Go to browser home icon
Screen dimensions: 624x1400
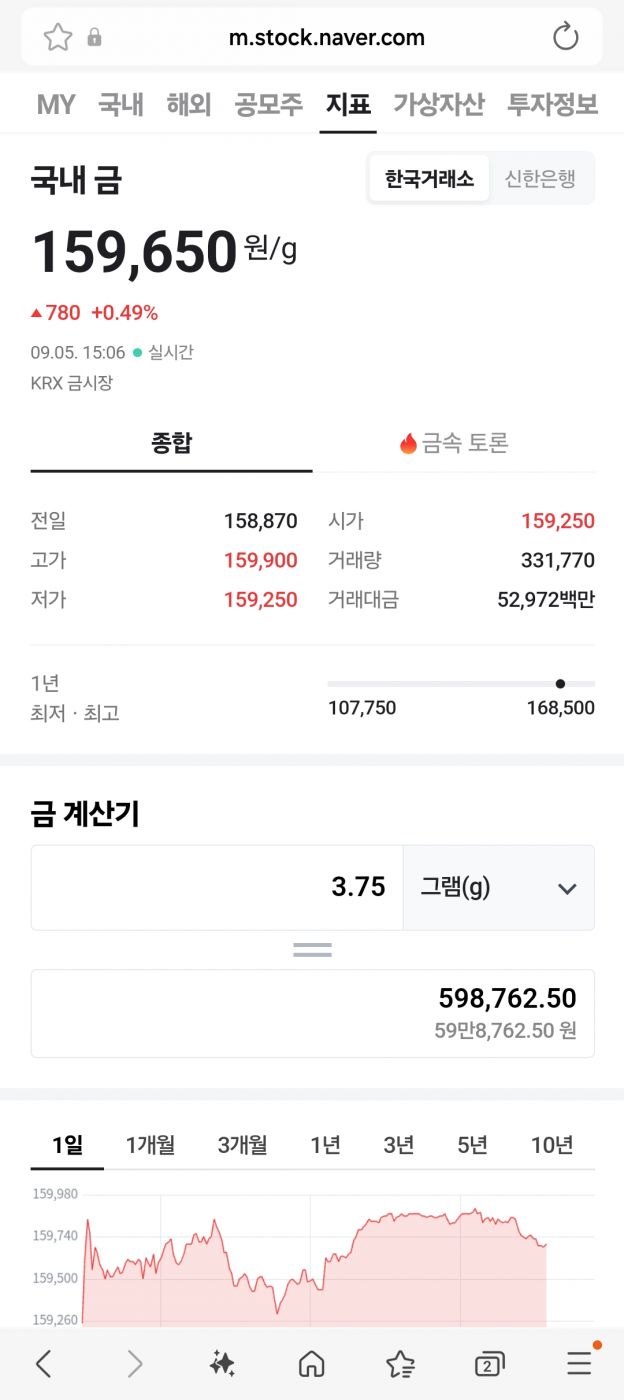(x=312, y=1363)
